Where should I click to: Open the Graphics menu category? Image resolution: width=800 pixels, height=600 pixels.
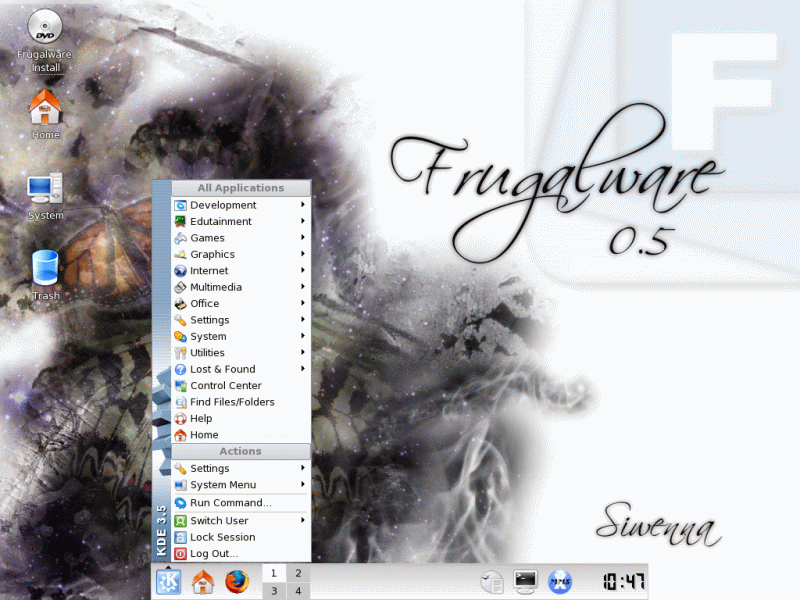[241, 254]
